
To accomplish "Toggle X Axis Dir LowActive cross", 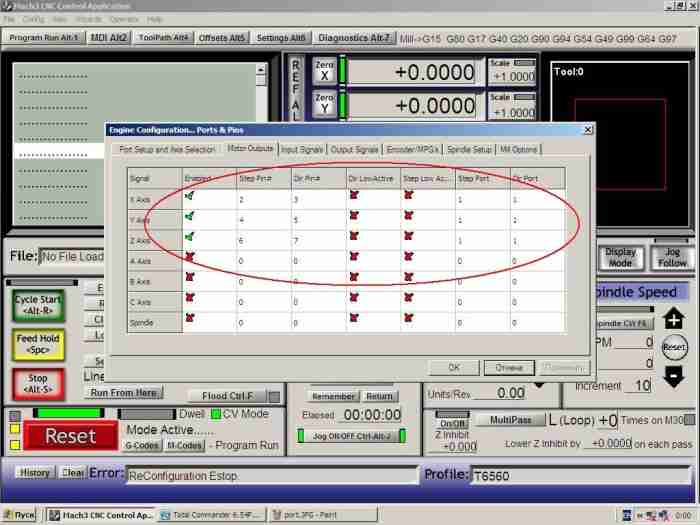I will (354, 195).
